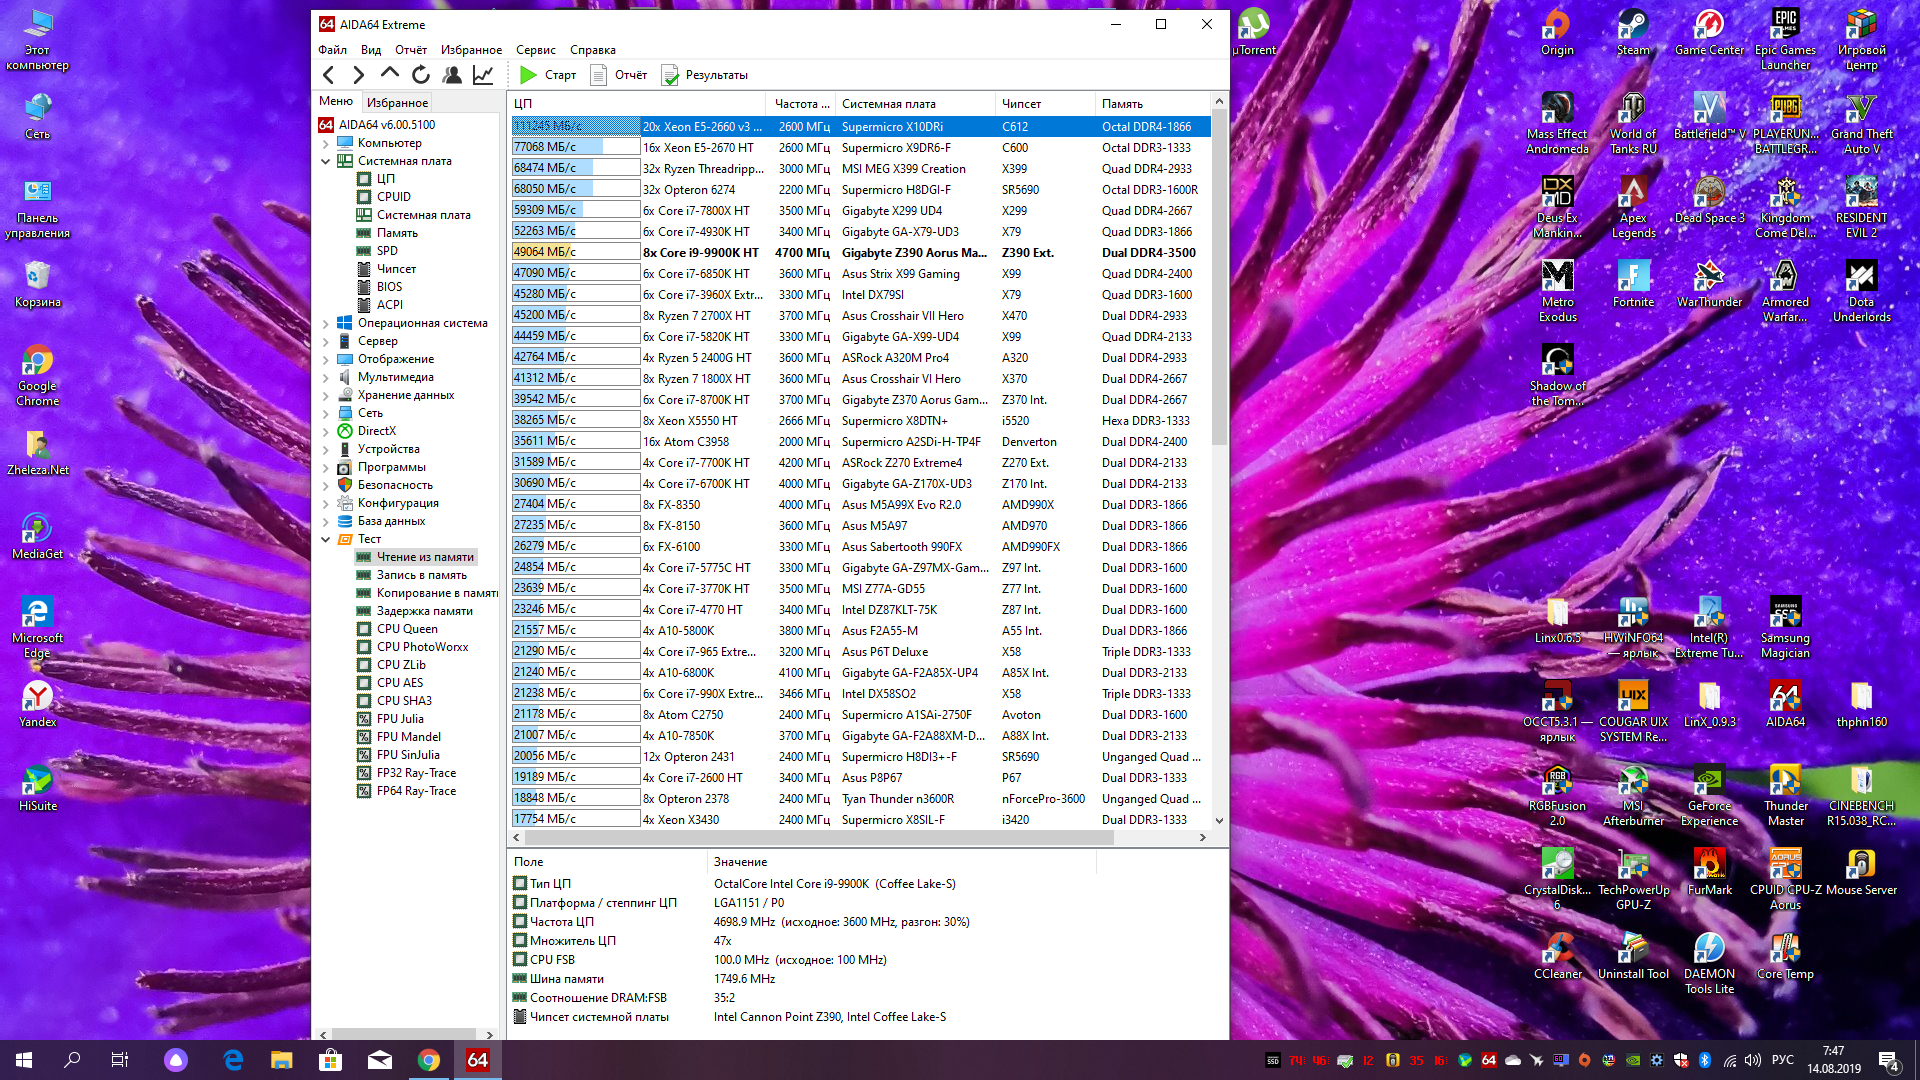Click the Отчёт report toolbar button
The width and height of the screenshot is (1920, 1080).
(619, 75)
